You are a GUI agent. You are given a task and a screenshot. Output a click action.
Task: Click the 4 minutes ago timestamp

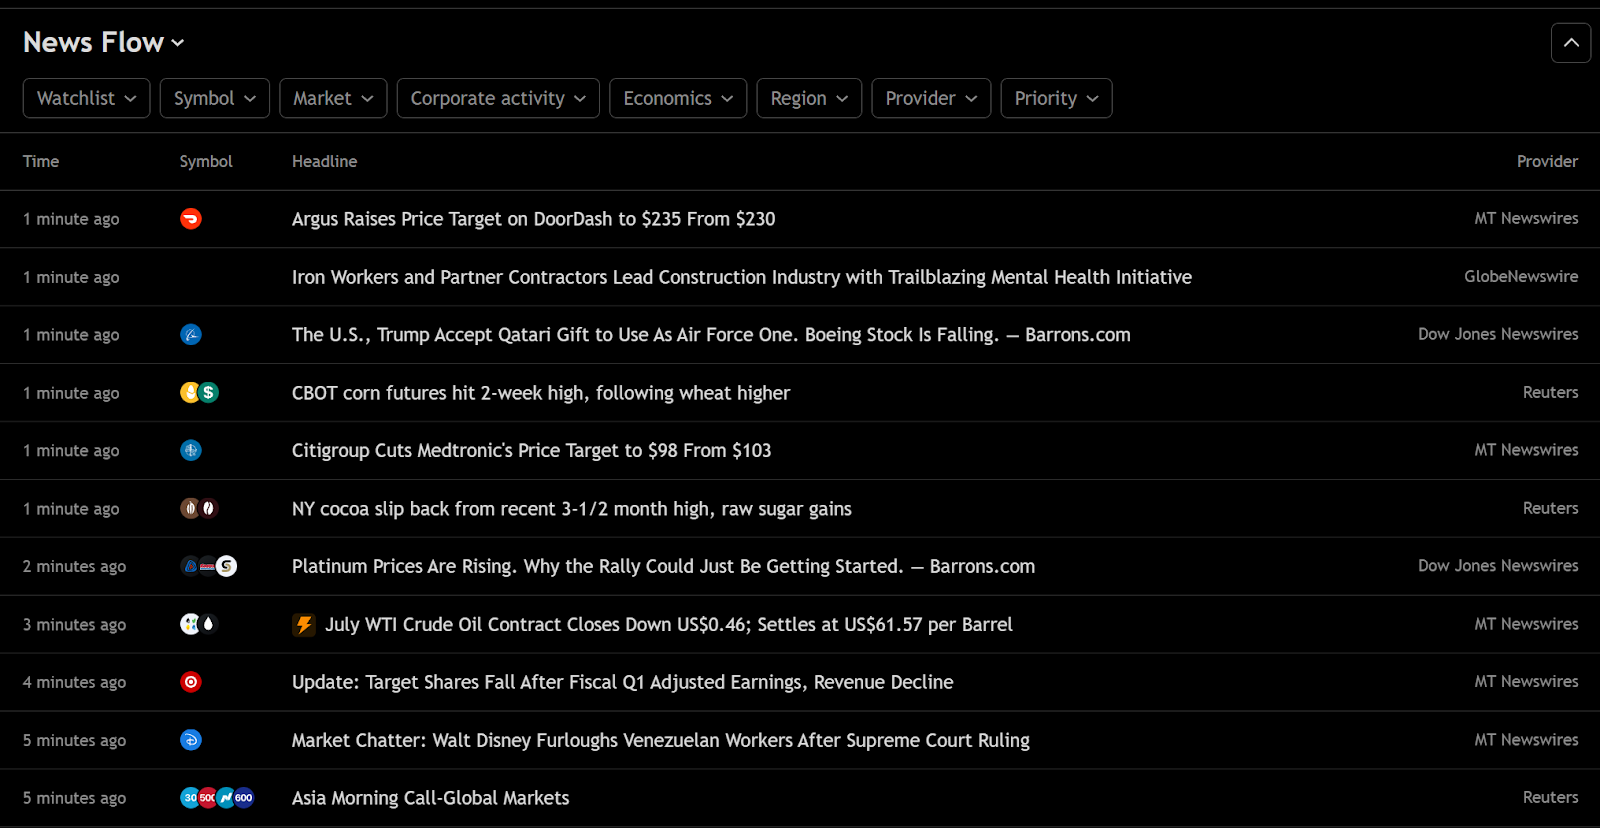click(x=75, y=682)
